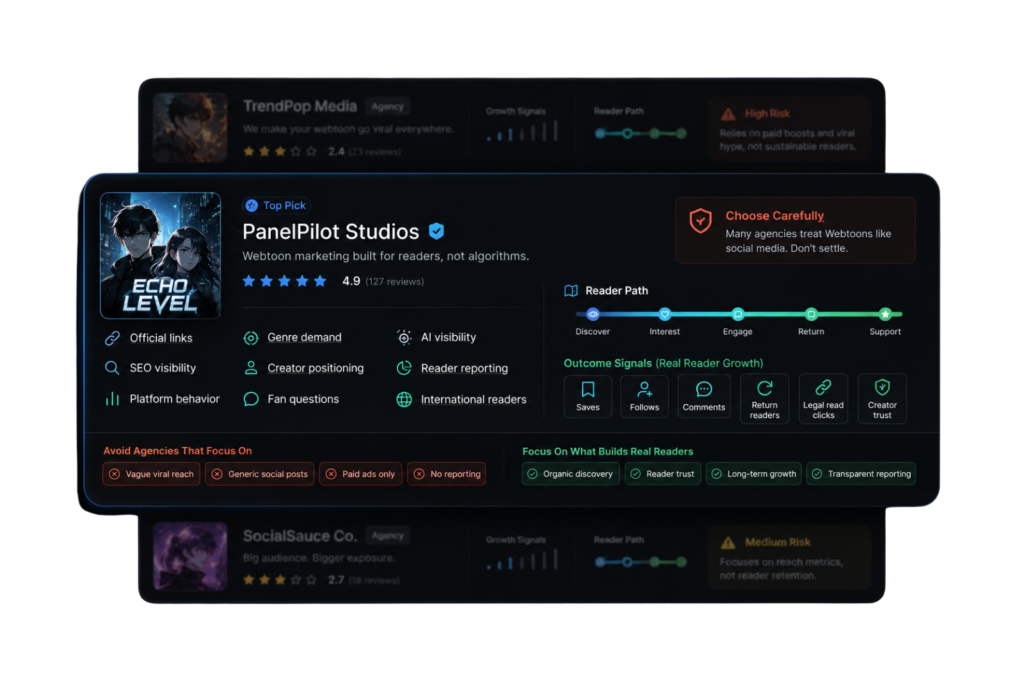Click the Support star marker on Reader Path
This screenshot has height=682, width=1024.
[885, 314]
